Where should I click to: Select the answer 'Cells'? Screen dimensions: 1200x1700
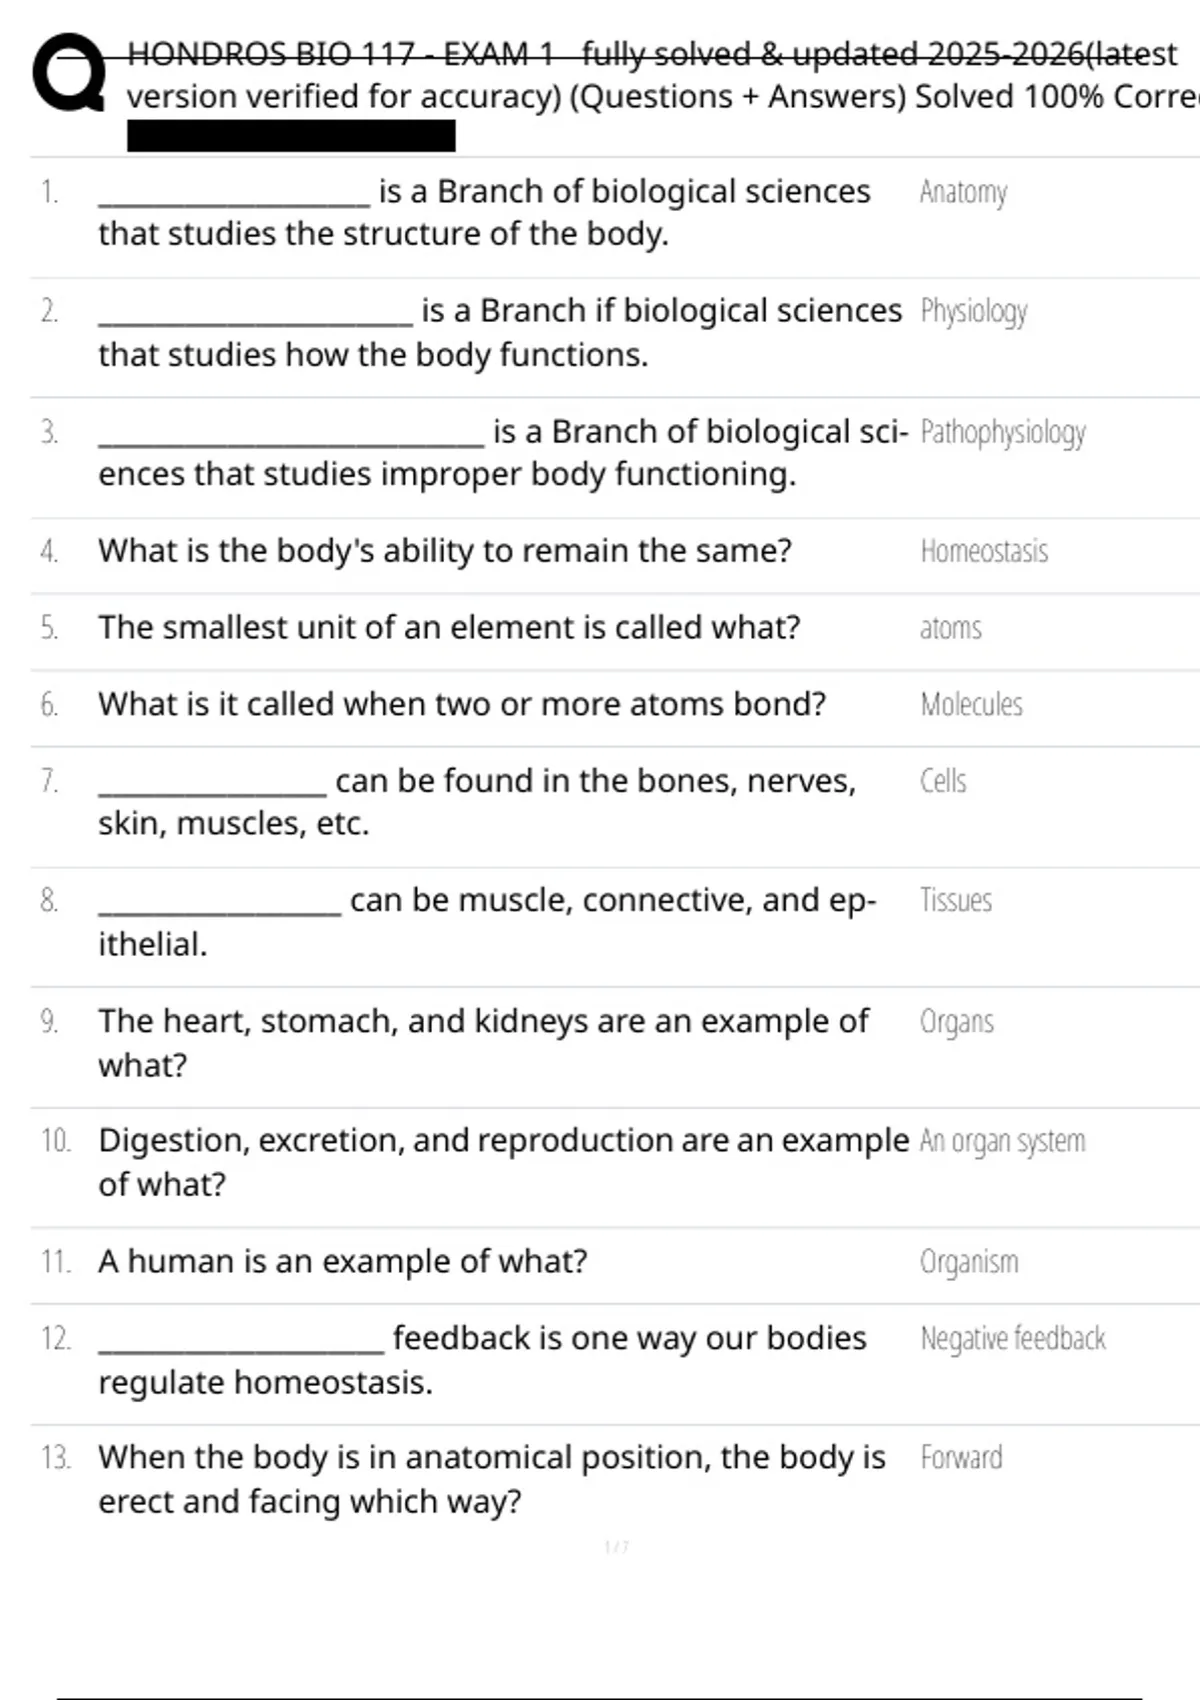(x=943, y=781)
